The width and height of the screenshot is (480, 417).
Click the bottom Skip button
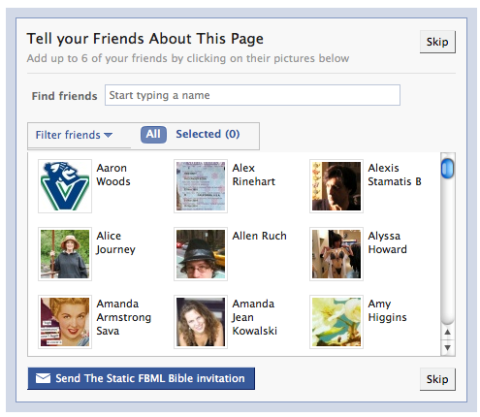point(437,379)
